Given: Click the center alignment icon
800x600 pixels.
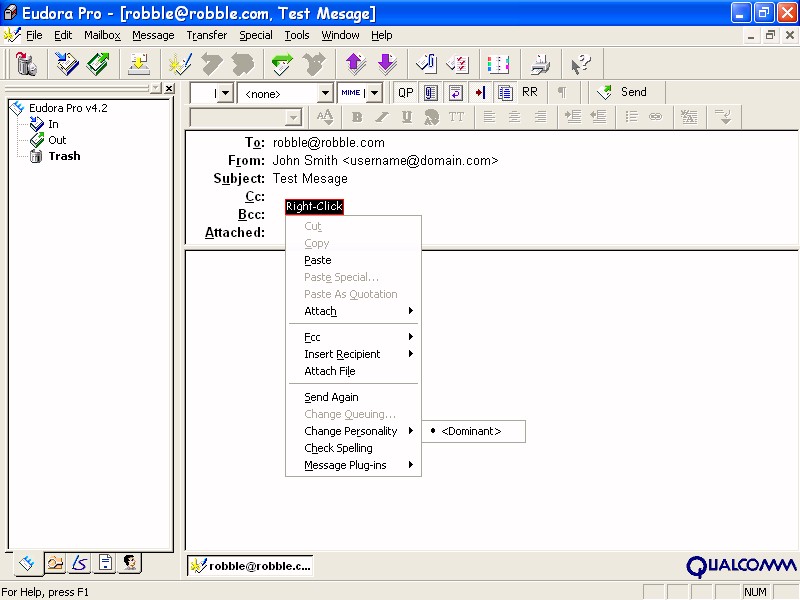Looking at the screenshot, I should [515, 117].
